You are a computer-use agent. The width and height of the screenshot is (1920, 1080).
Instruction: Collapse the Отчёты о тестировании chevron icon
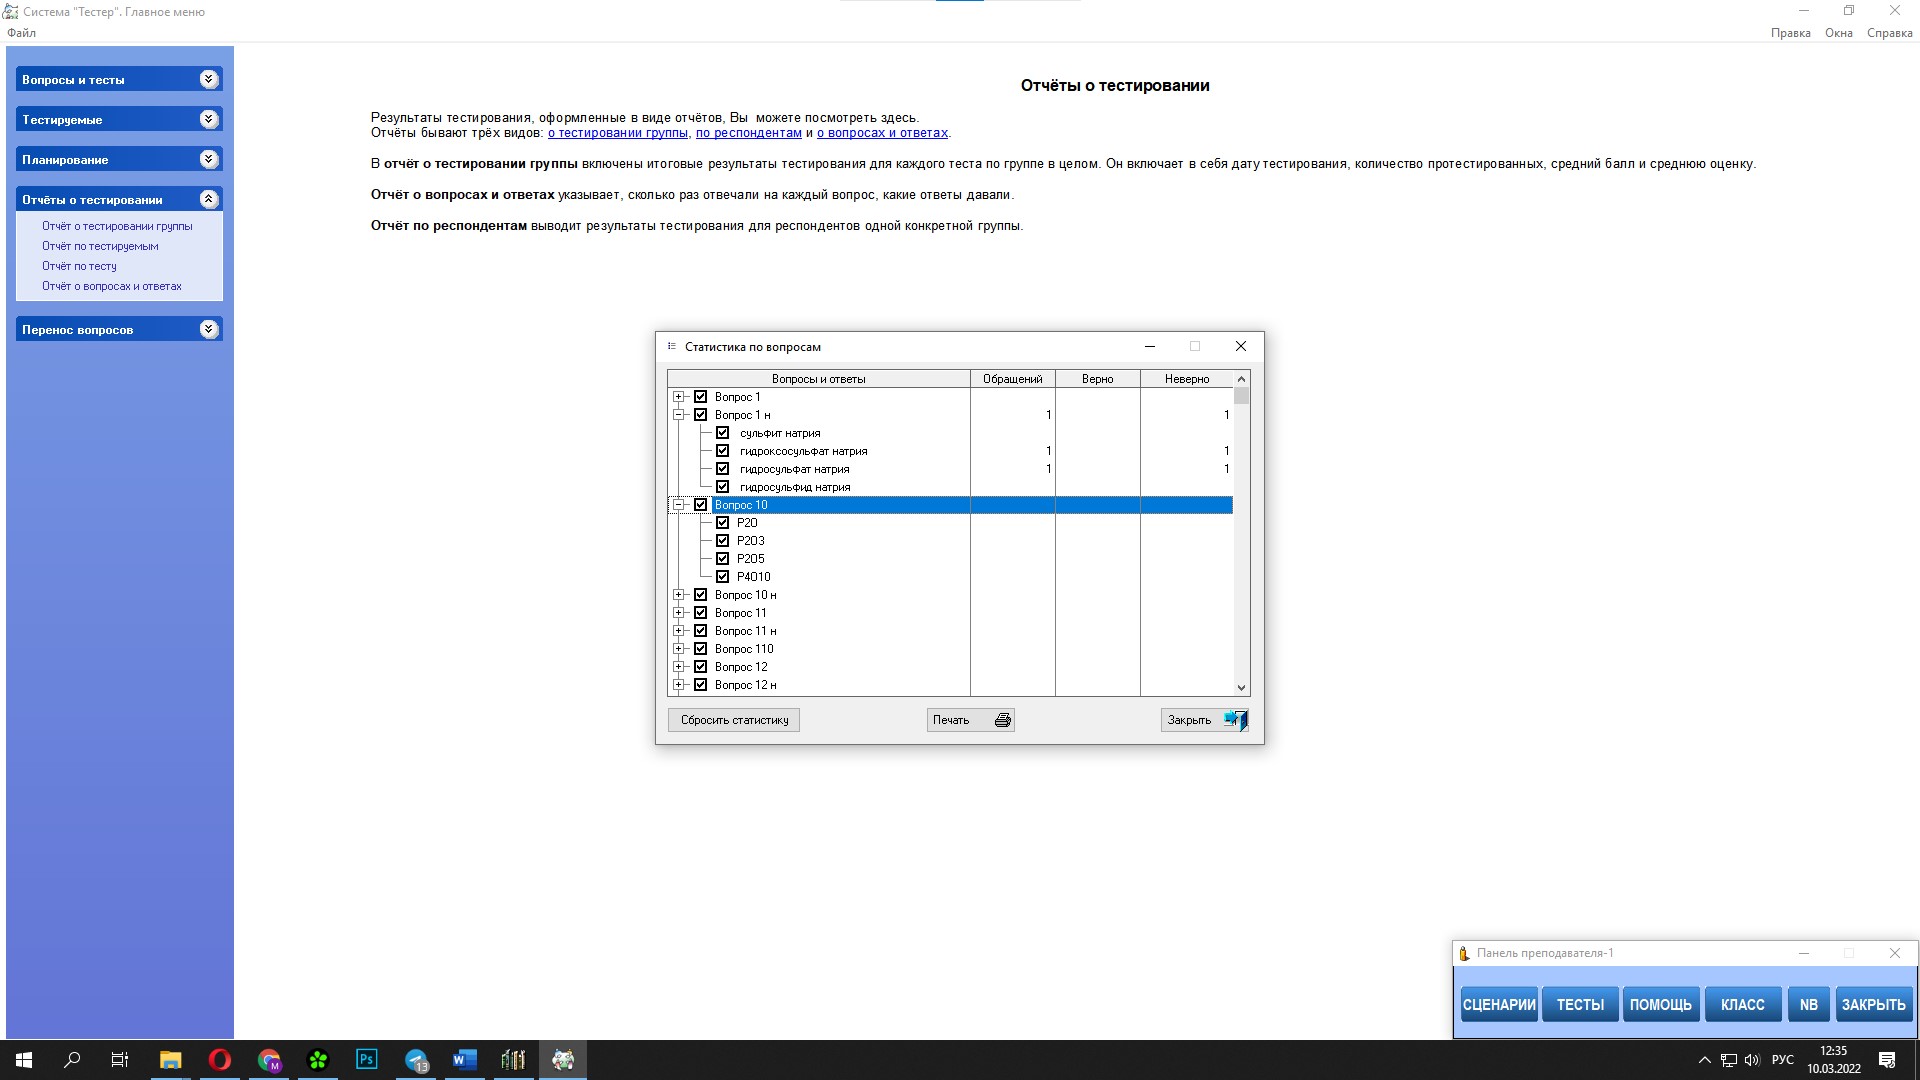coord(208,199)
